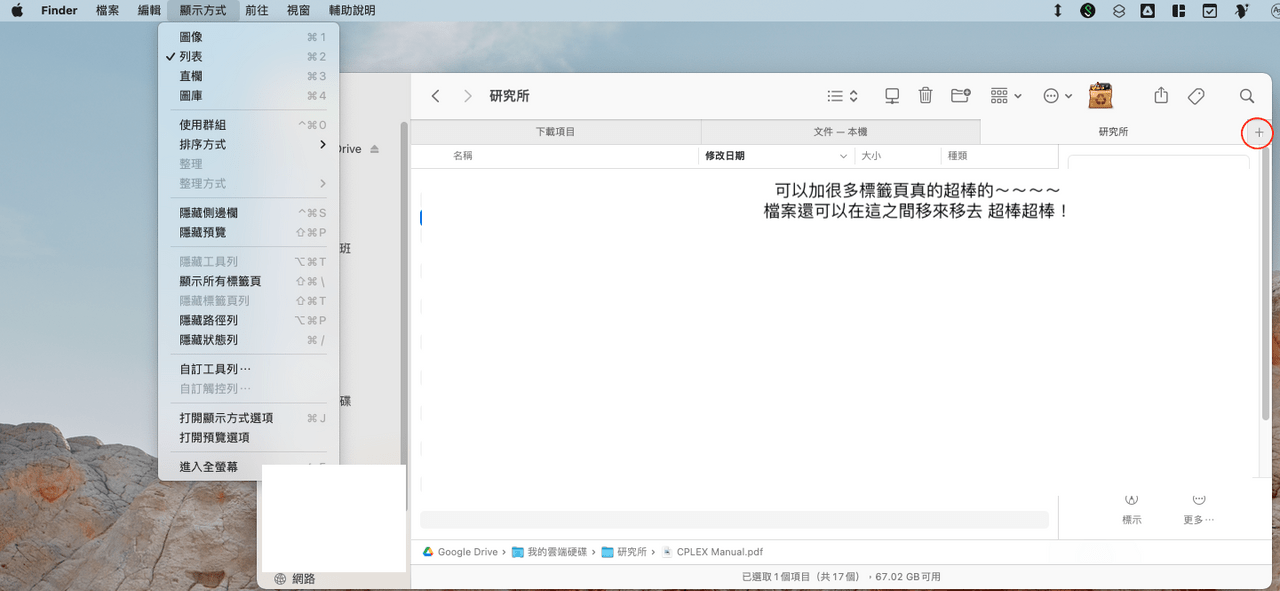
Task: Click the display/screen icon in Finder toolbar
Action: tap(892, 96)
